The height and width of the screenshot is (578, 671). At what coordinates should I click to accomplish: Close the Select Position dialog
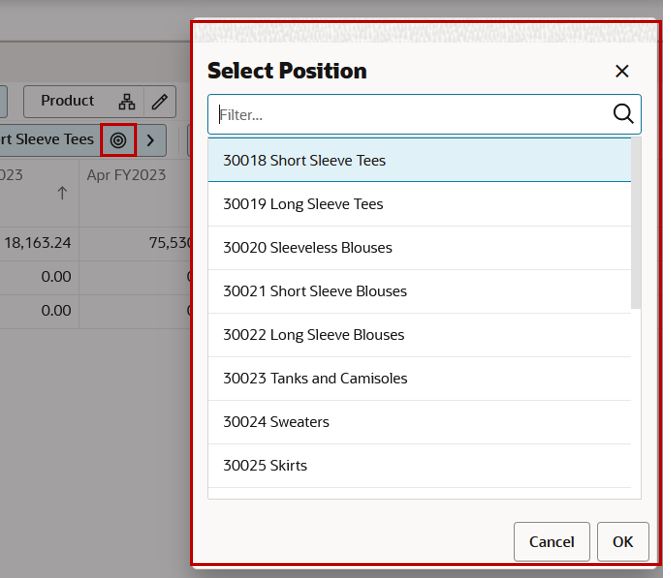[x=622, y=71]
